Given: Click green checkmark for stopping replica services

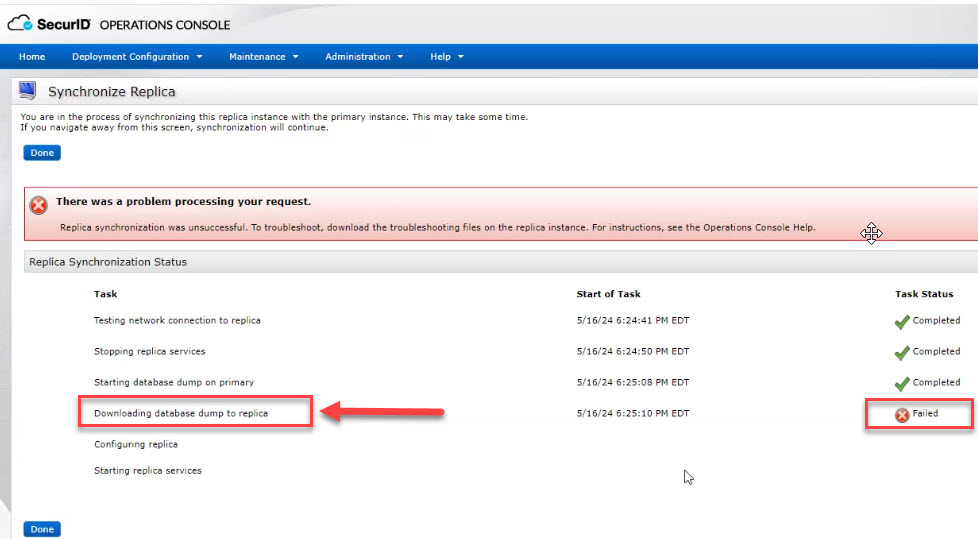Looking at the screenshot, I should [x=902, y=353].
